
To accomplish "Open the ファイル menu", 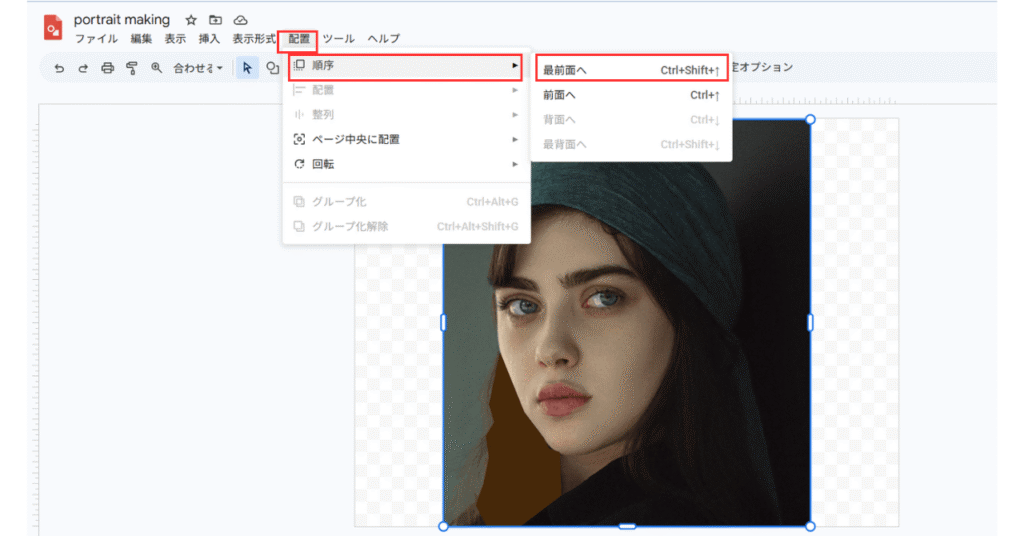I will click(96, 39).
